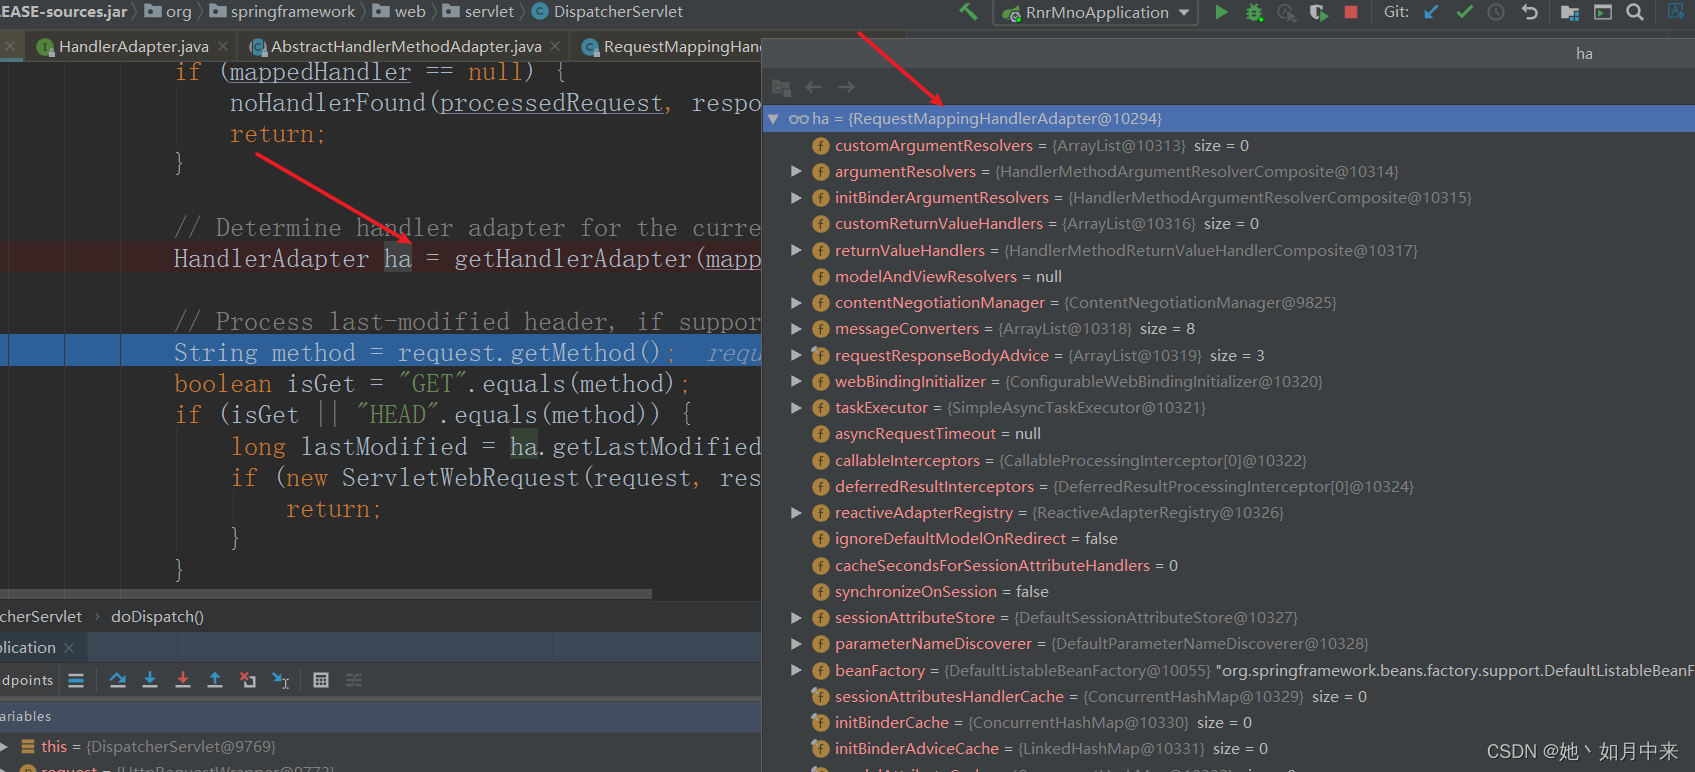The image size is (1695, 772).
Task: Click the Step Out up-arrow icon
Action: click(x=215, y=680)
